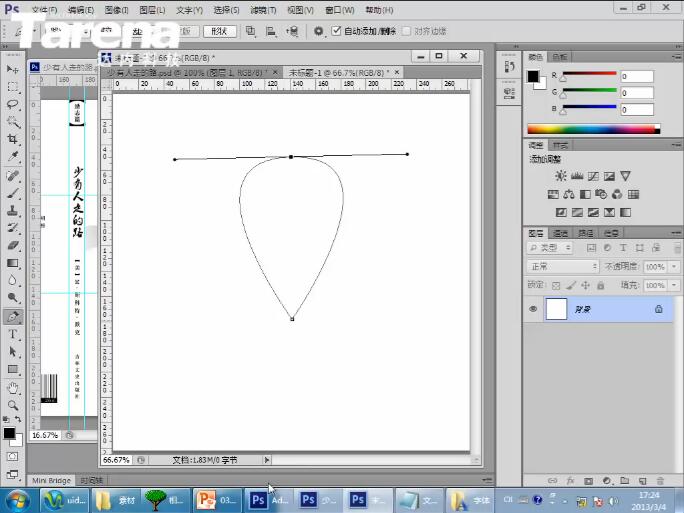Screen dimensions: 684x513
Task: Click the foreground color swatch in Color panel
Action: pos(533,76)
